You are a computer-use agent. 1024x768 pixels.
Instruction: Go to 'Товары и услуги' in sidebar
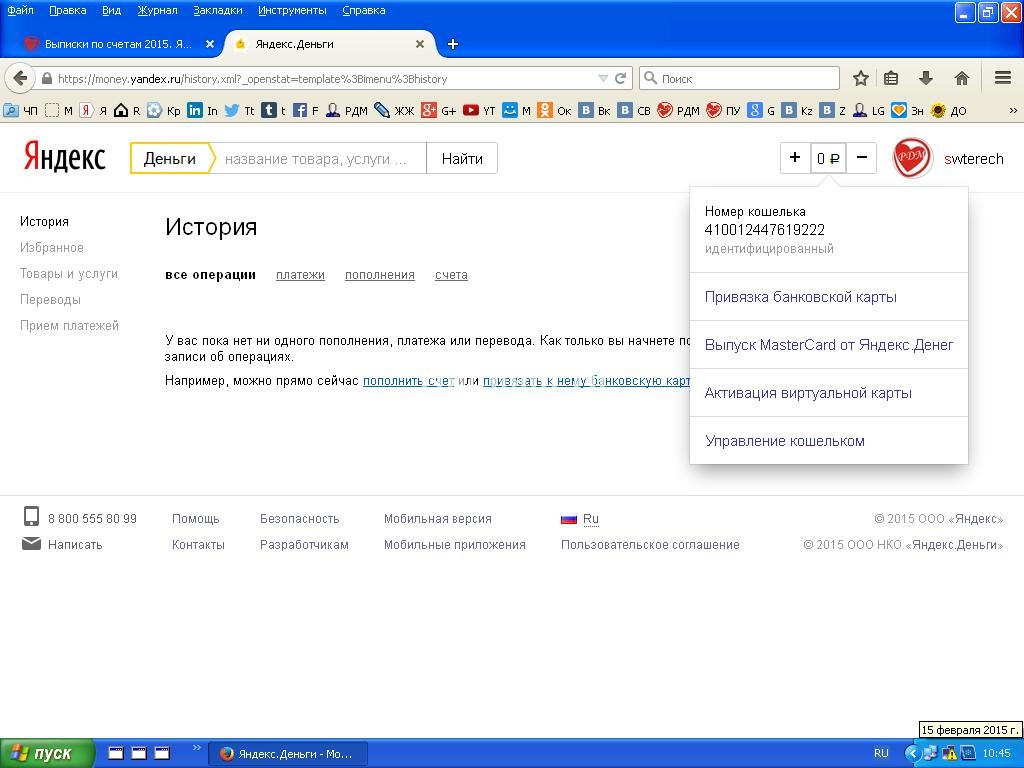69,274
